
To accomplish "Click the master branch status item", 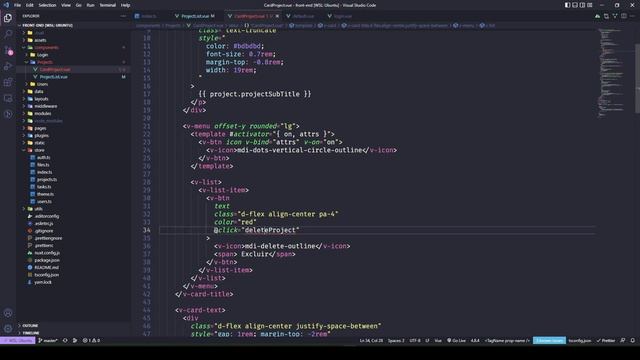I will 48,340.
